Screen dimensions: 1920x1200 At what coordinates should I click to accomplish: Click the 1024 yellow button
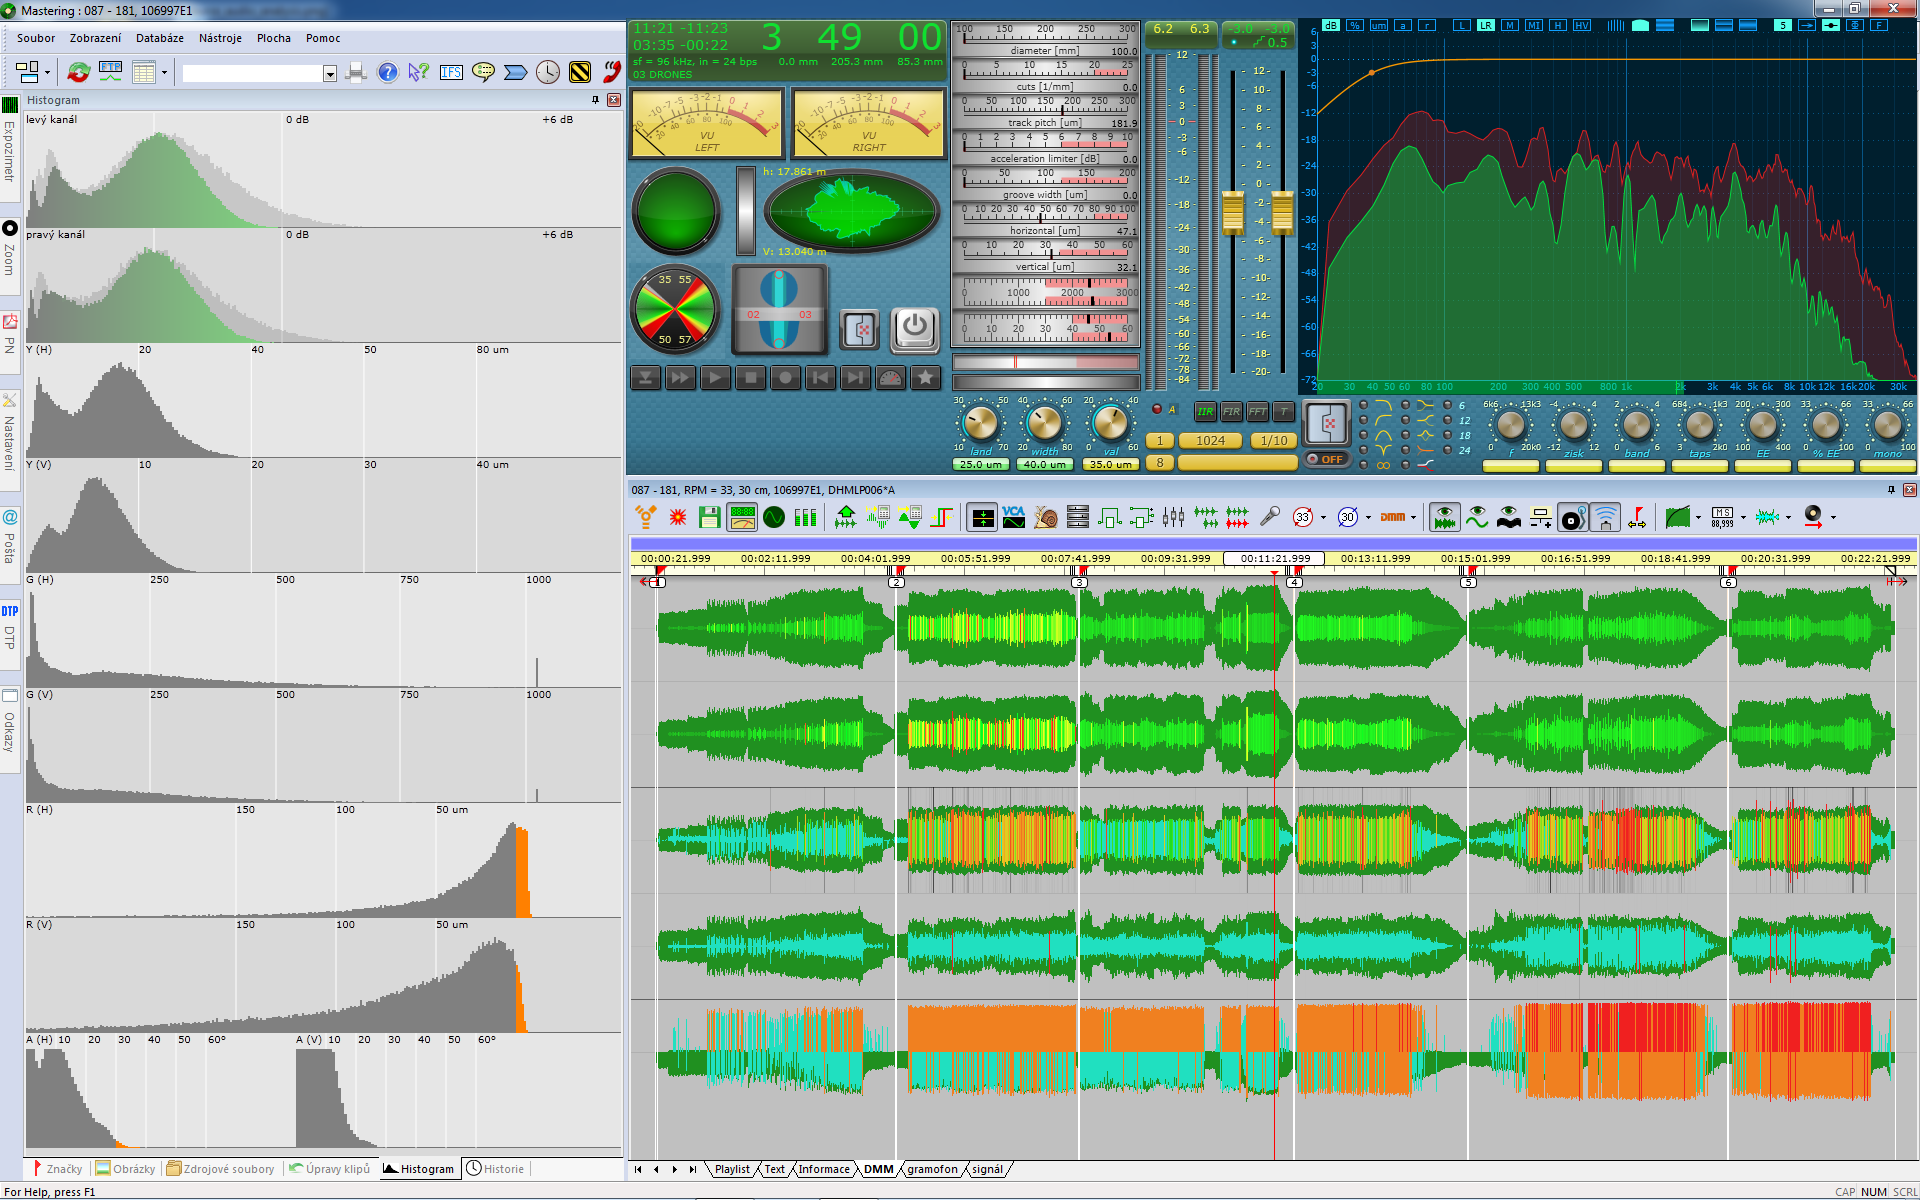click(1210, 440)
